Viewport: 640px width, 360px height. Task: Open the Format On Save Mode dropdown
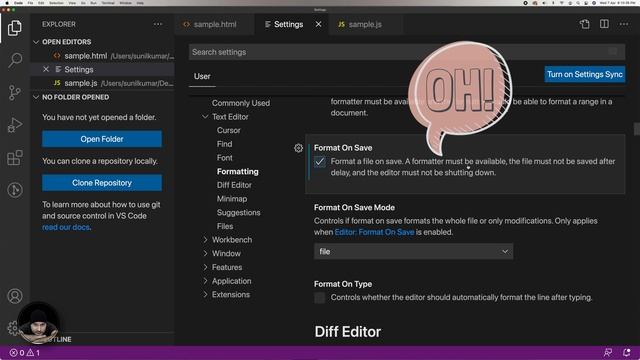(x=413, y=251)
